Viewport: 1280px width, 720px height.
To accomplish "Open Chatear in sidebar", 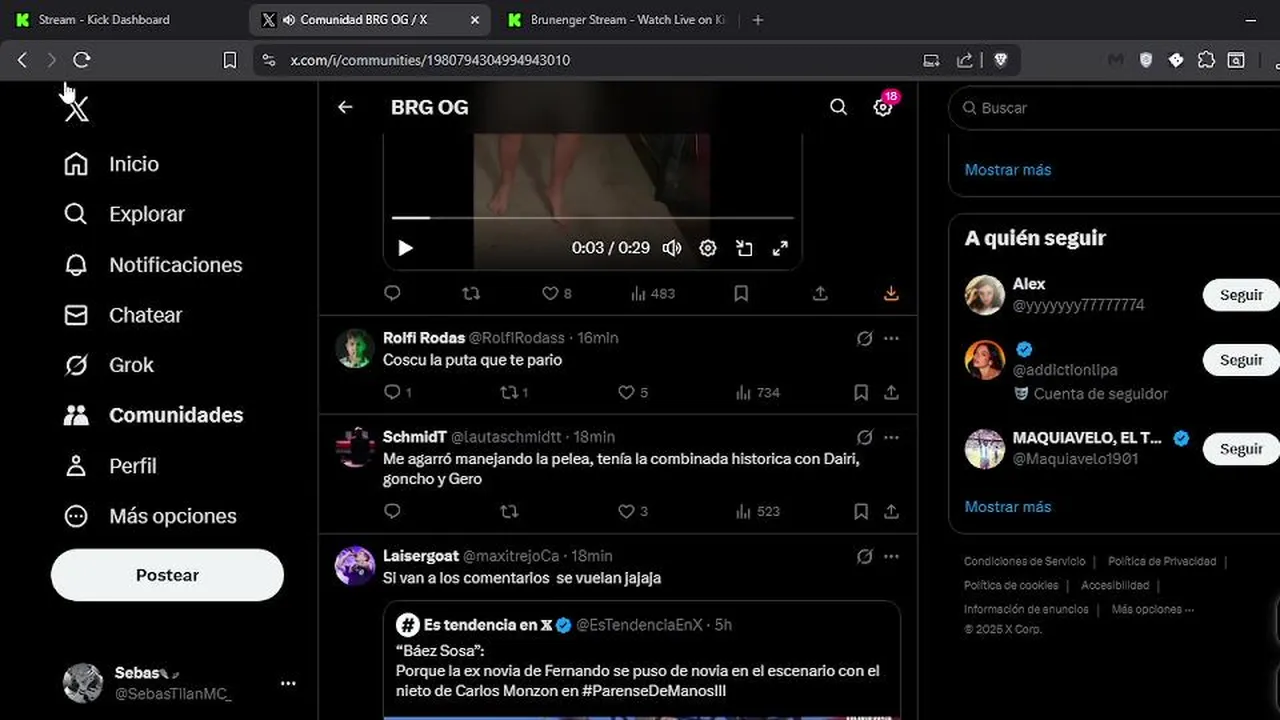I will click(x=122, y=315).
